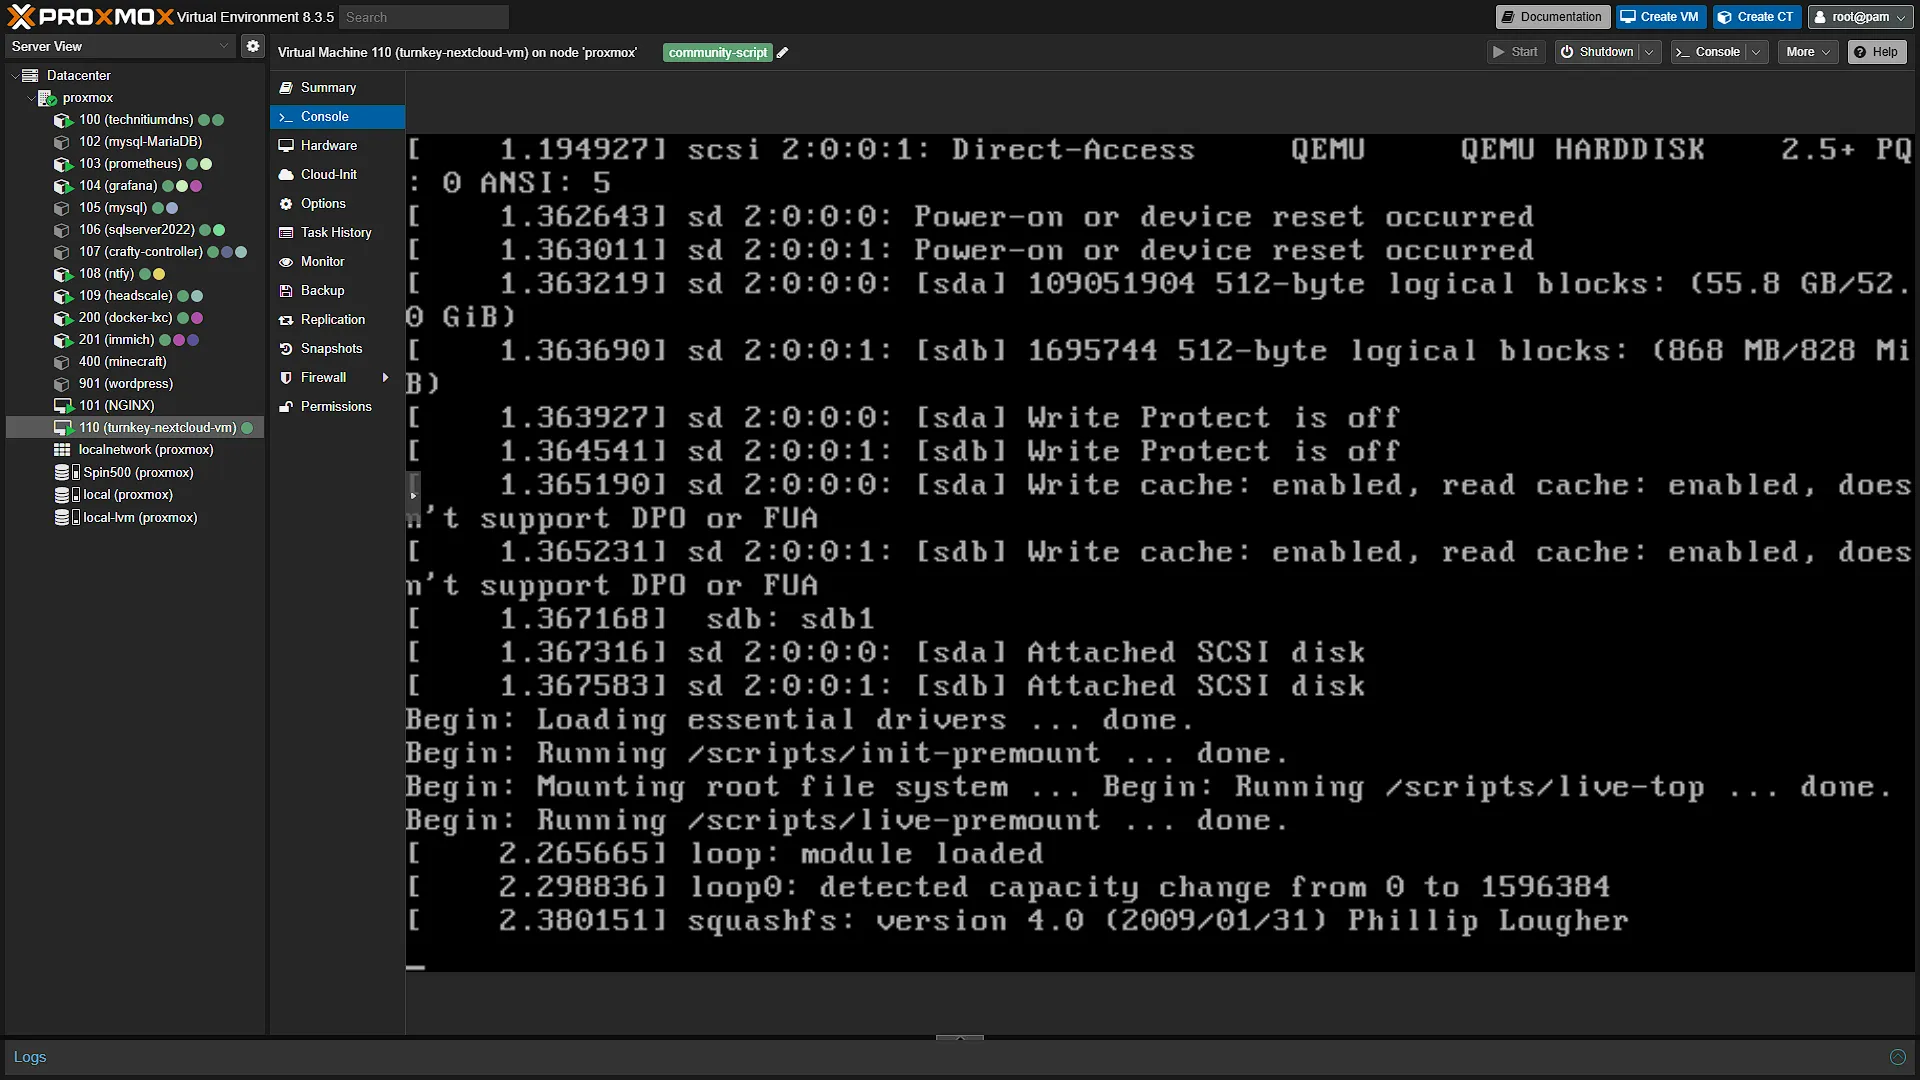Select 106 (sqlserver2022) container
Image resolution: width=1920 pixels, height=1080 pixels.
click(x=135, y=230)
